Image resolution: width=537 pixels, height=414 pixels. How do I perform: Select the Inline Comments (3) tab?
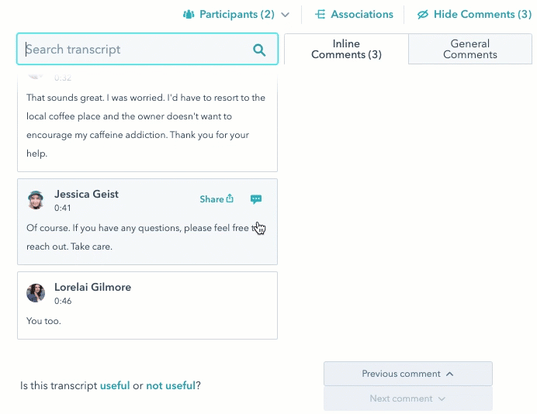click(346, 49)
